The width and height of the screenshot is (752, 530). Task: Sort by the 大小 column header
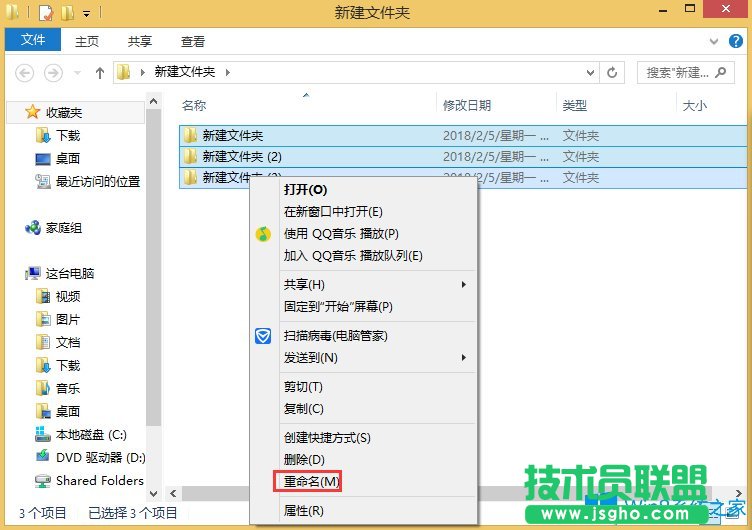tap(694, 106)
